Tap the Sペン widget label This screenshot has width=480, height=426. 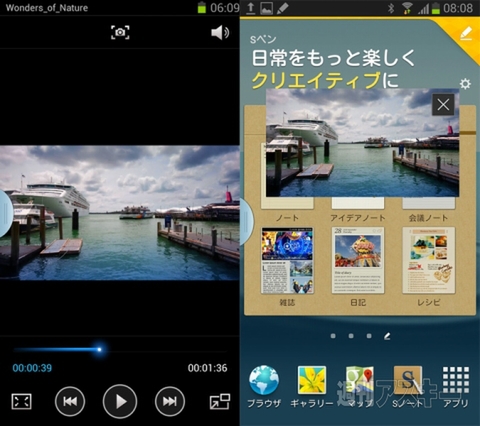(263, 39)
